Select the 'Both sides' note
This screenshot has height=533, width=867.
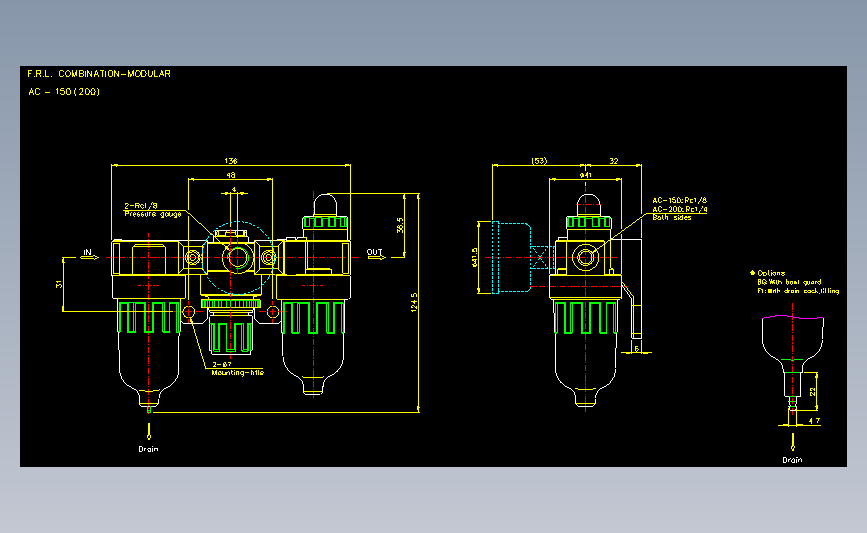pyautogui.click(x=672, y=218)
